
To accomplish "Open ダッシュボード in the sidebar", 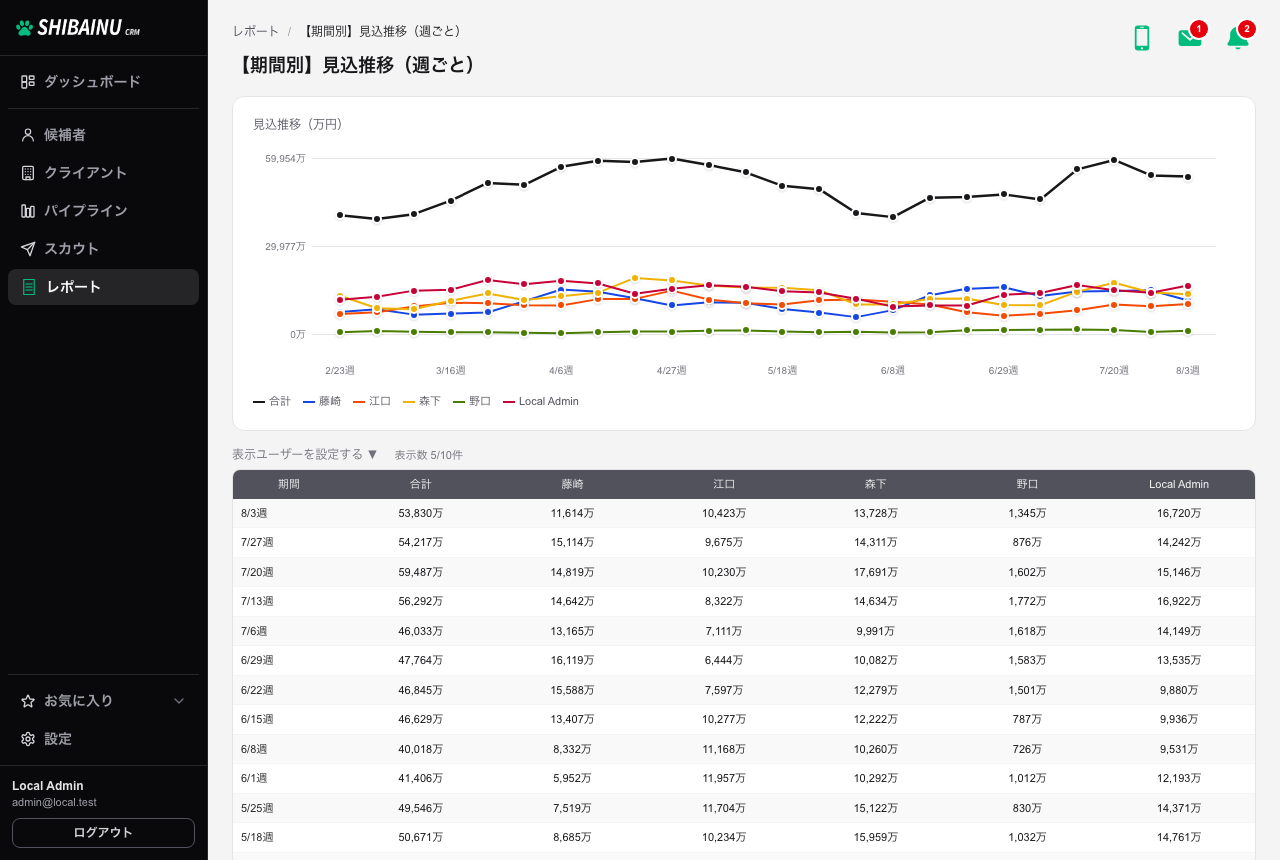I will [x=104, y=82].
